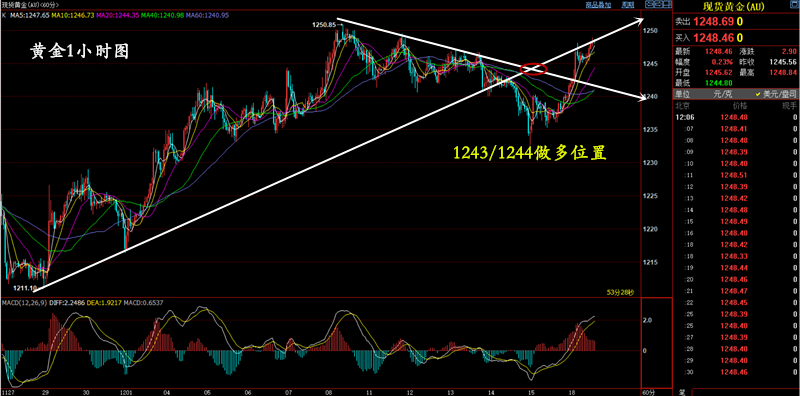Select the :07 tick row priced 1248.41
This screenshot has height=396, width=800.
pos(737,129)
